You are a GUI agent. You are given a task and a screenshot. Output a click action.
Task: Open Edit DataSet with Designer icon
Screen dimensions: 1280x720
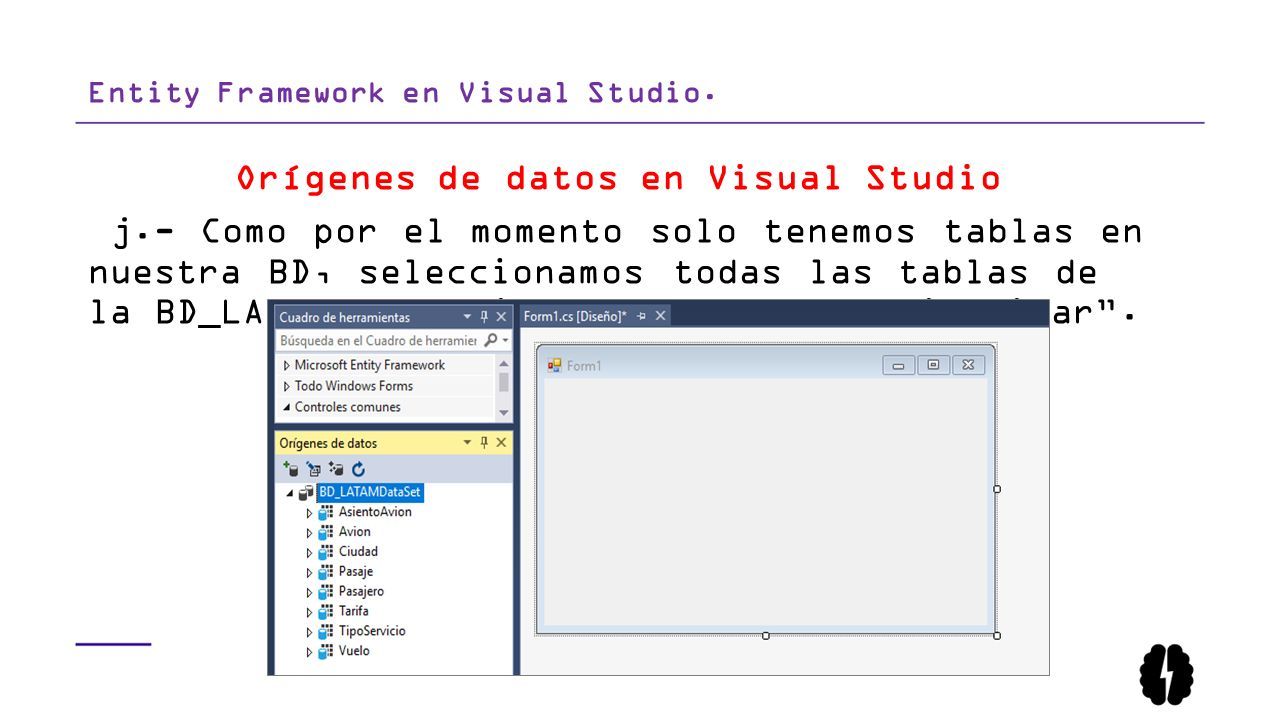314,468
